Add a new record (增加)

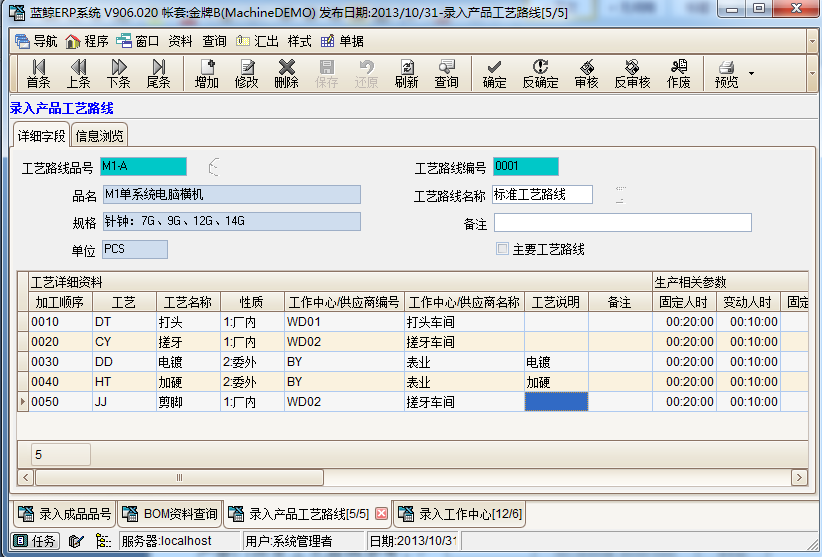click(207, 74)
